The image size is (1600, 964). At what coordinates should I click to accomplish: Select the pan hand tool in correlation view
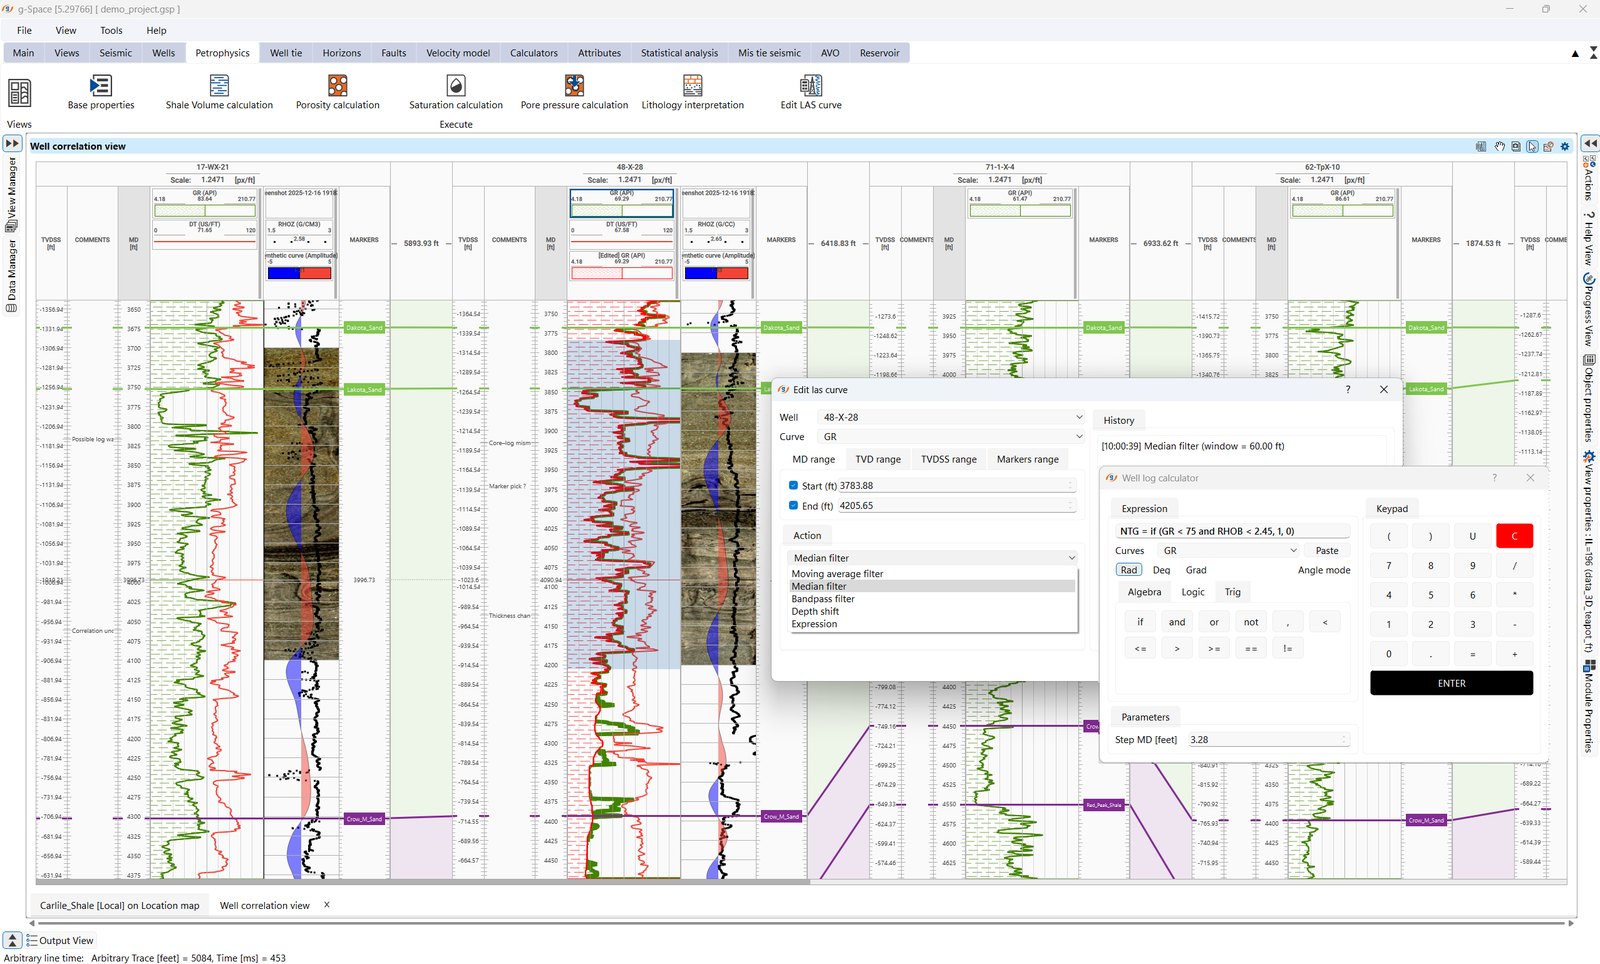(1500, 146)
